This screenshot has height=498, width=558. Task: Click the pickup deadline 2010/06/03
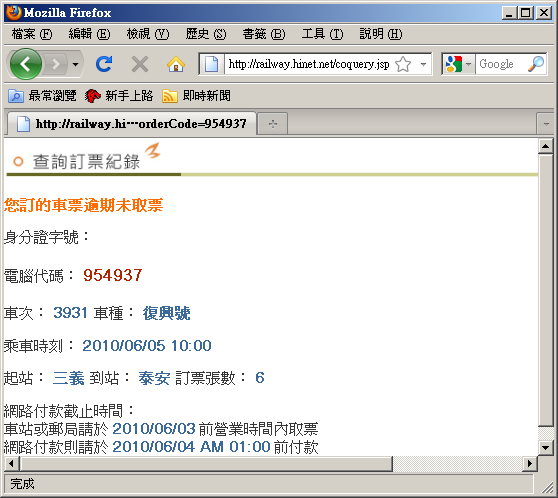[x=154, y=429]
